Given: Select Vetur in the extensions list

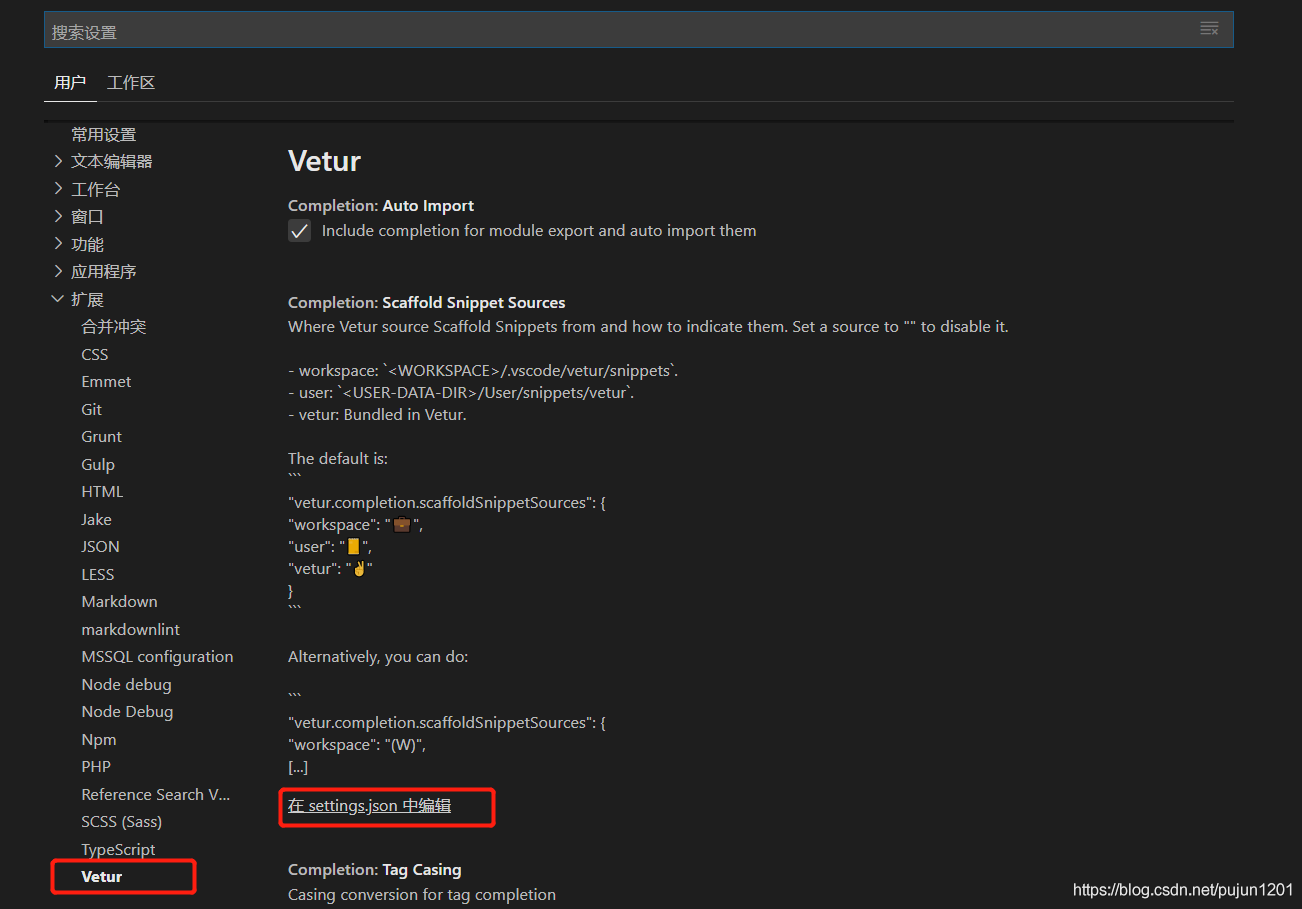Looking at the screenshot, I should click(x=102, y=877).
